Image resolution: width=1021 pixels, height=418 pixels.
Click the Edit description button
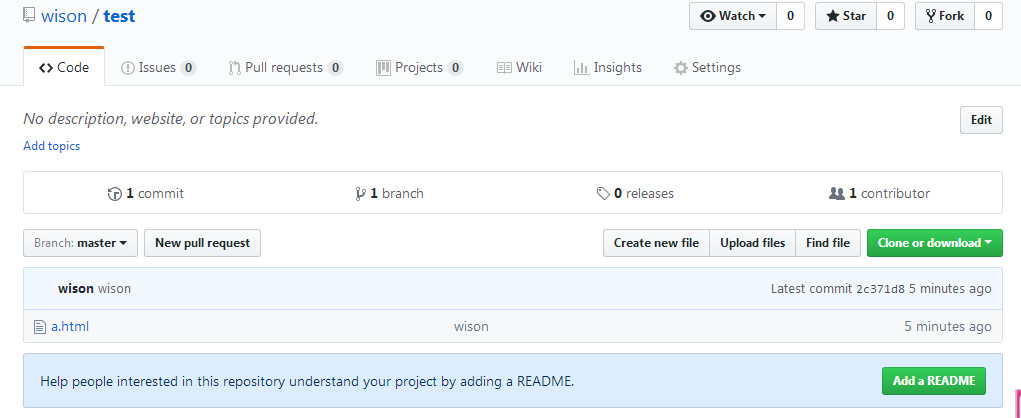coord(981,120)
